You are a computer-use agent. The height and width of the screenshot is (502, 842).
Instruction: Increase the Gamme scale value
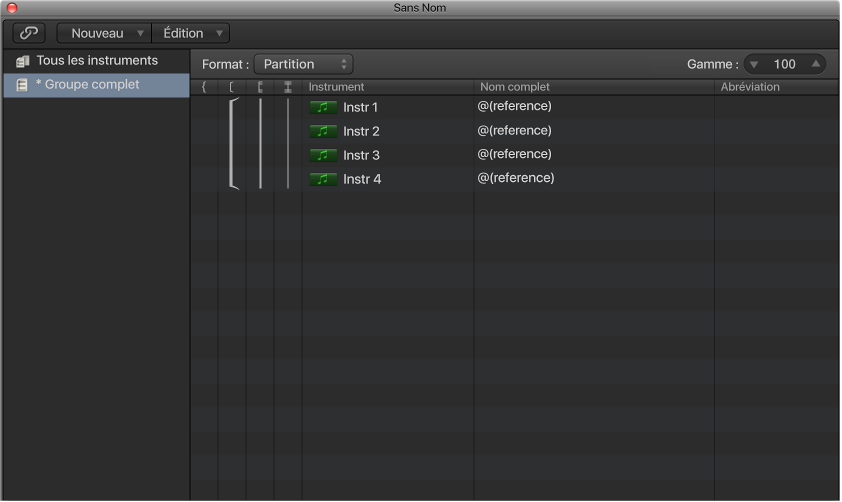pyautogui.click(x=816, y=64)
